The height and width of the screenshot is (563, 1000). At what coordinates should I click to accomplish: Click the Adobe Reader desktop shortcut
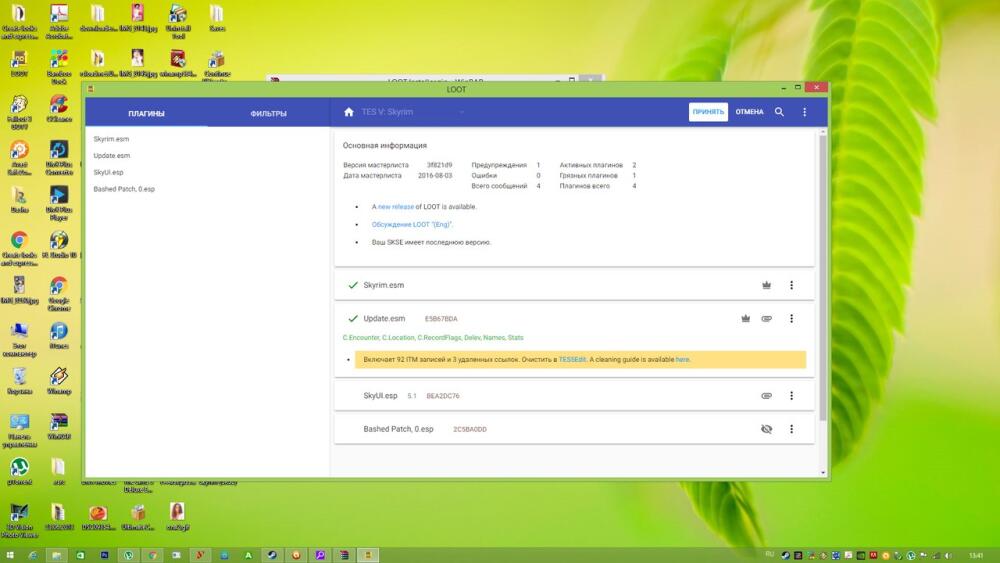point(59,21)
